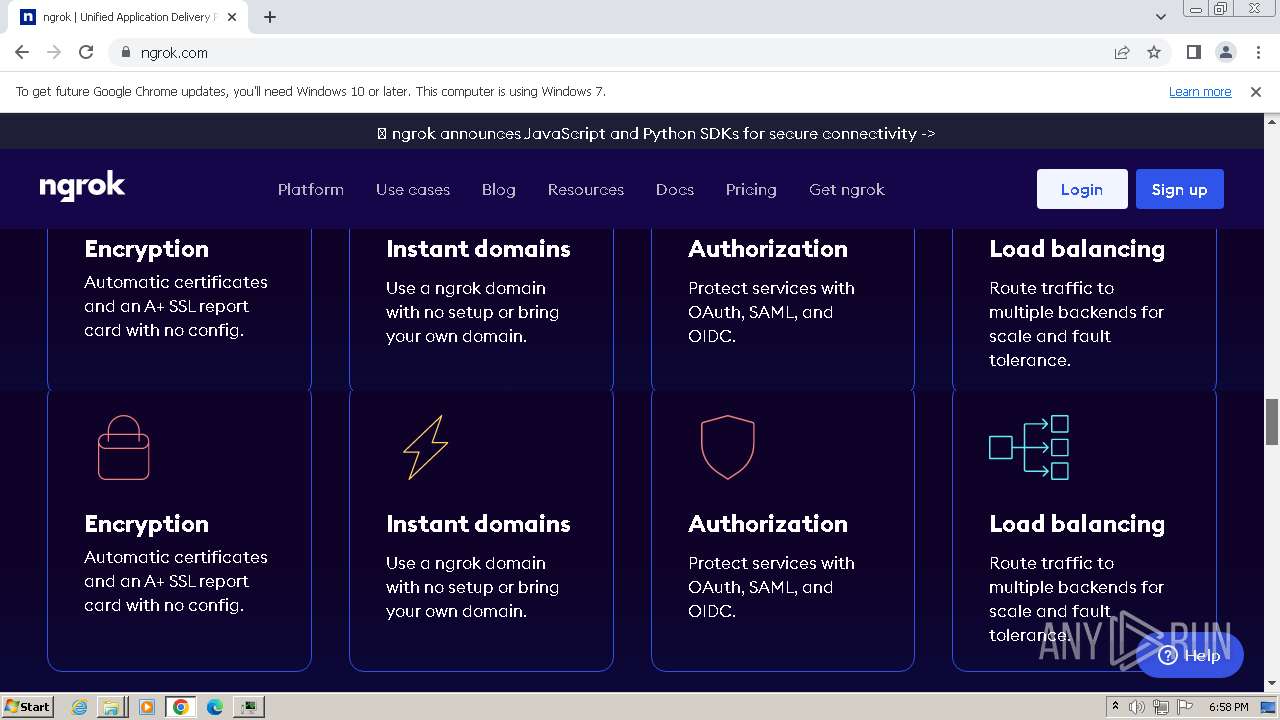Click the page vertical scrollbar thumb
Viewport: 1280px width, 720px height.
(x=1272, y=422)
